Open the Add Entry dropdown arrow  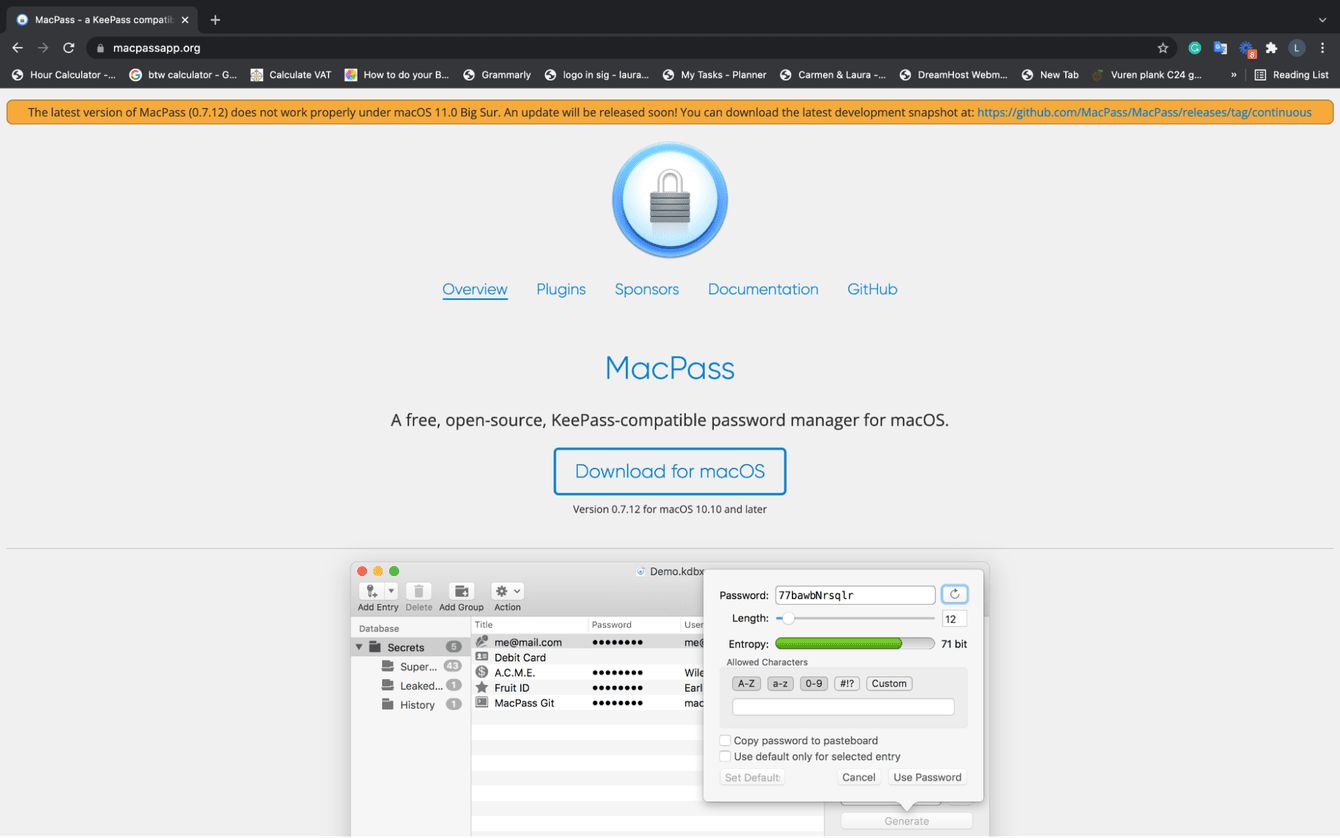(391, 591)
